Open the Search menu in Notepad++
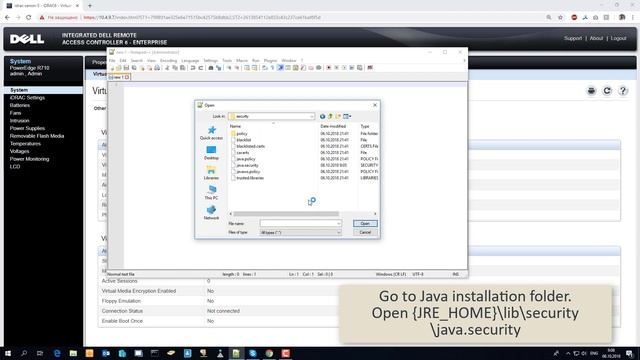640x360 pixels. pyautogui.click(x=137, y=60)
